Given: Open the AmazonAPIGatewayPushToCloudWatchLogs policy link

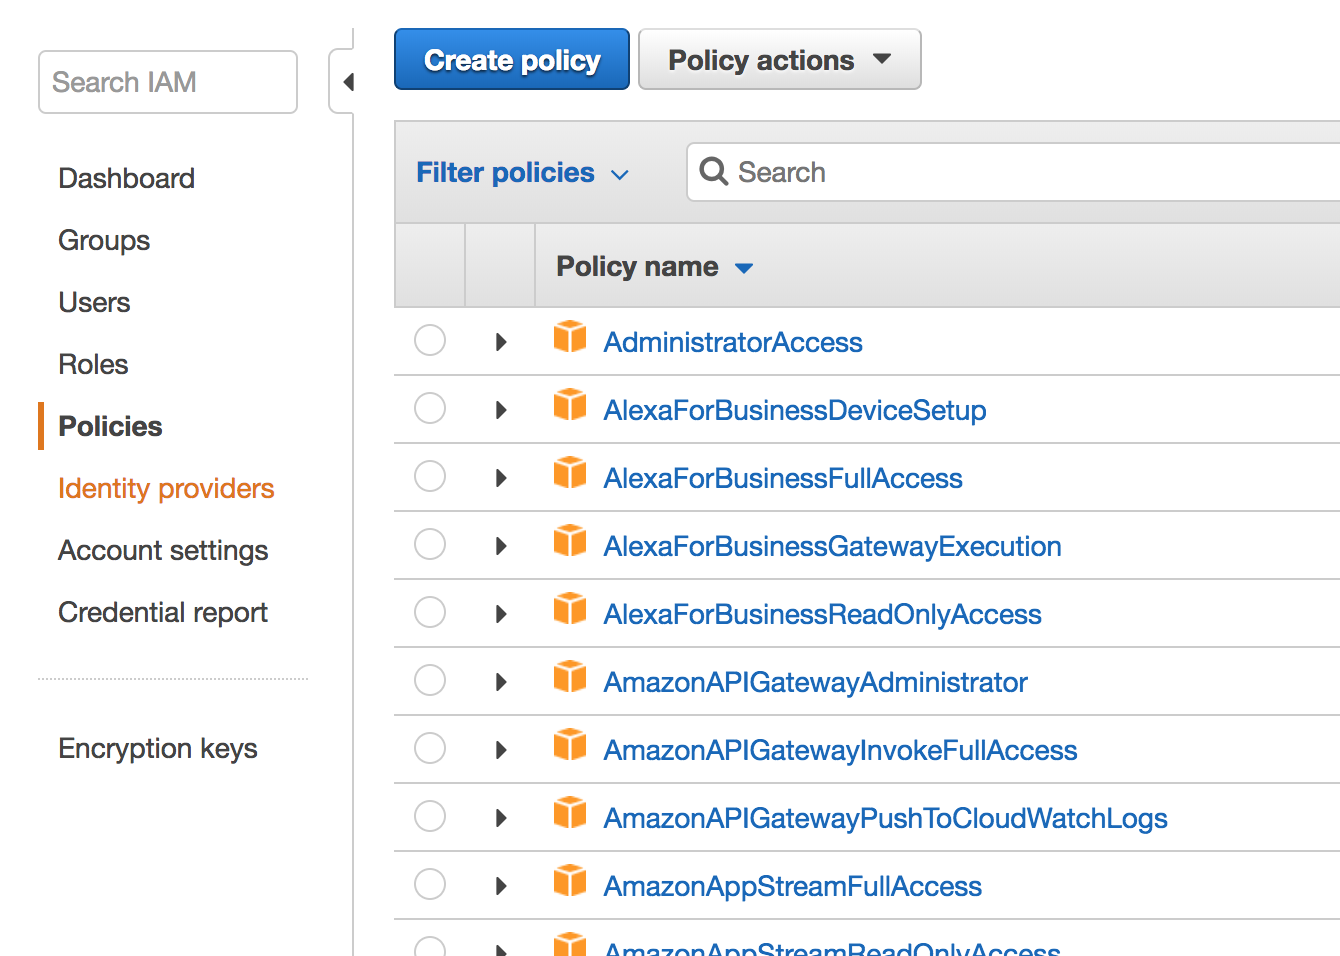Looking at the screenshot, I should click(x=886, y=818).
